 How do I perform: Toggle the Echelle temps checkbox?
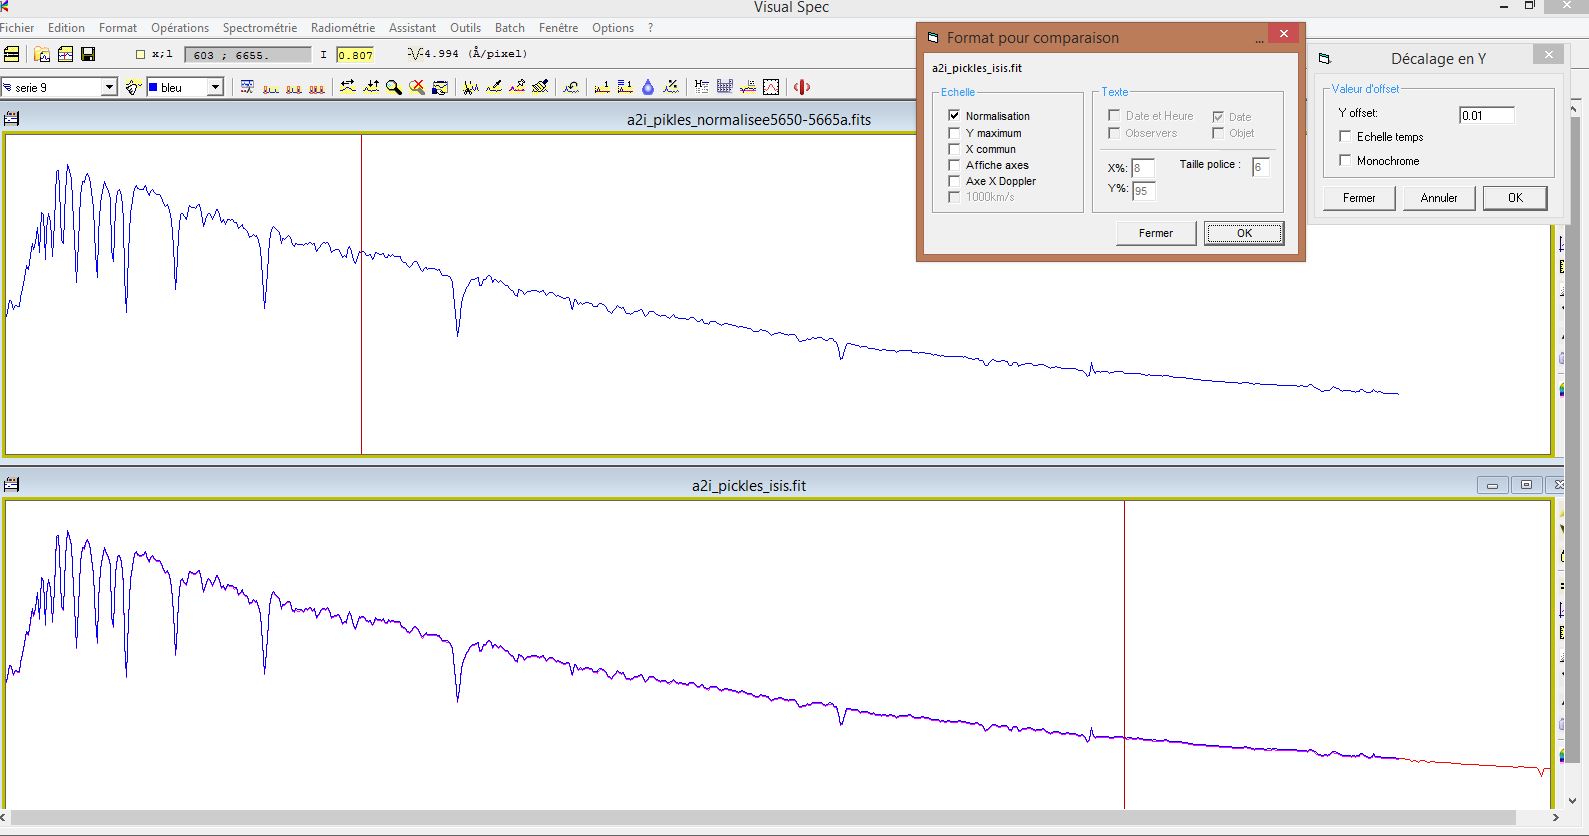pyautogui.click(x=1345, y=136)
